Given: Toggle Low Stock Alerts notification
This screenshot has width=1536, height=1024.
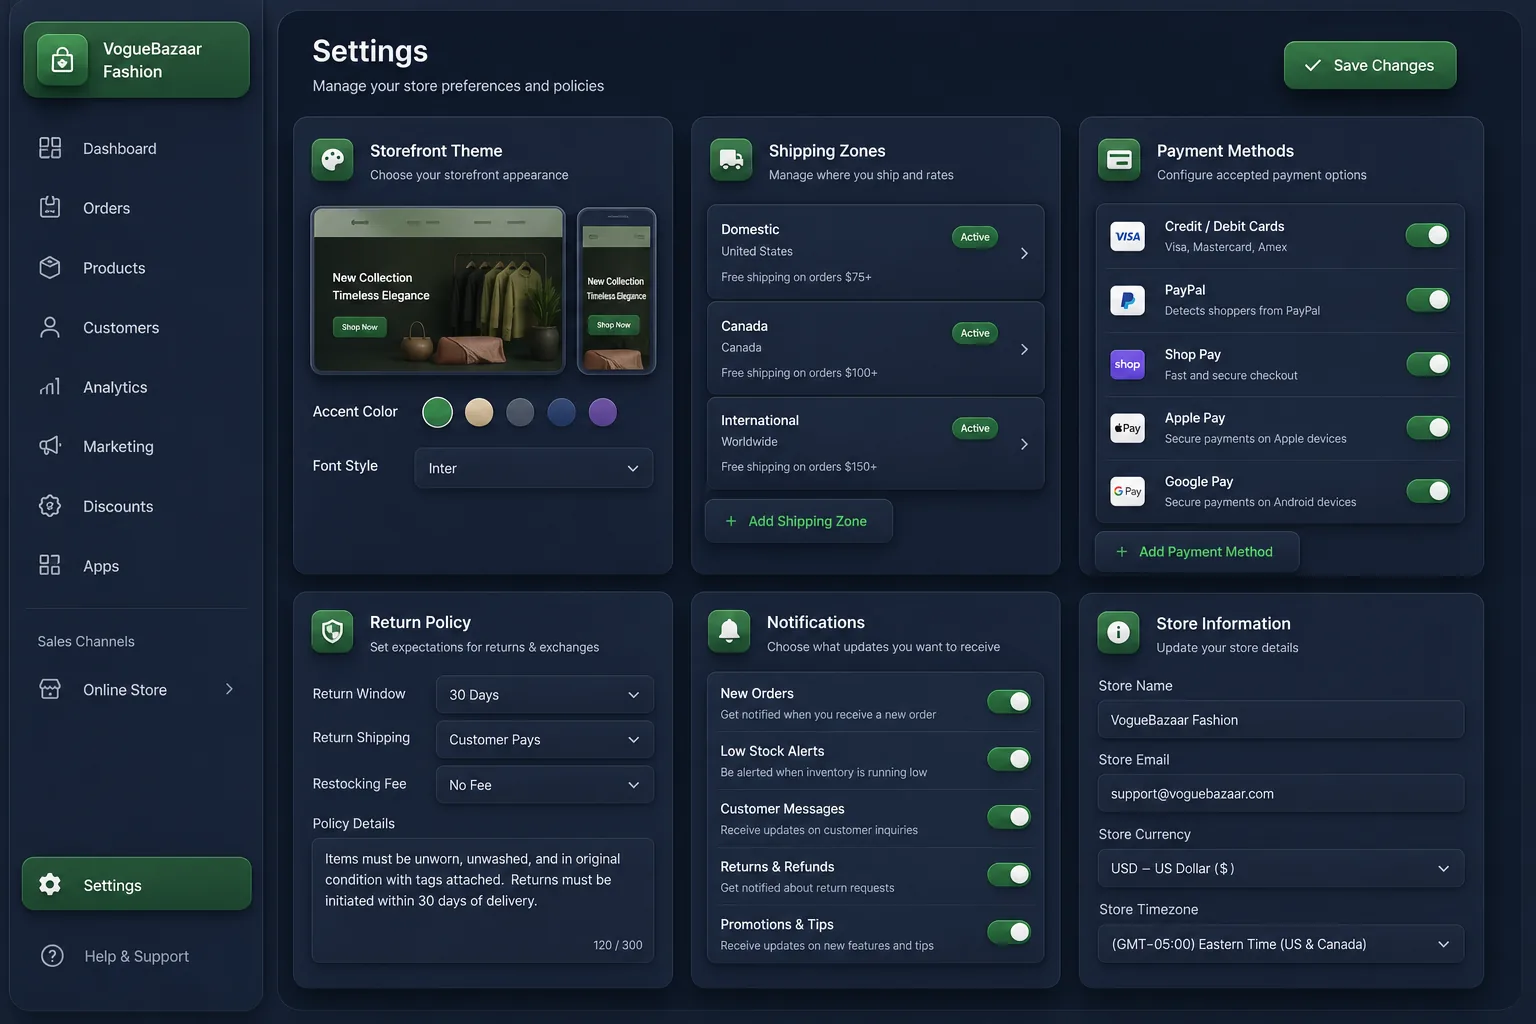Looking at the screenshot, I should click(x=1009, y=759).
